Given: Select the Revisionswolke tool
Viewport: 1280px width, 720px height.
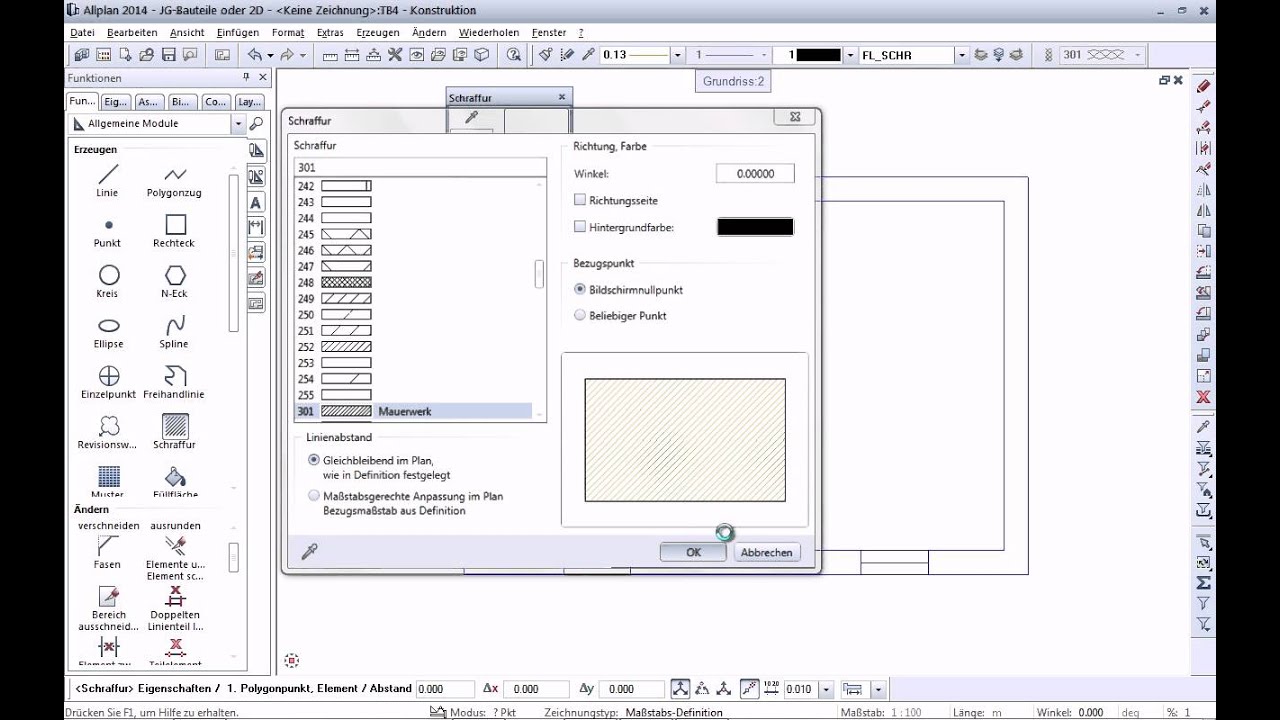Looking at the screenshot, I should coord(108,433).
